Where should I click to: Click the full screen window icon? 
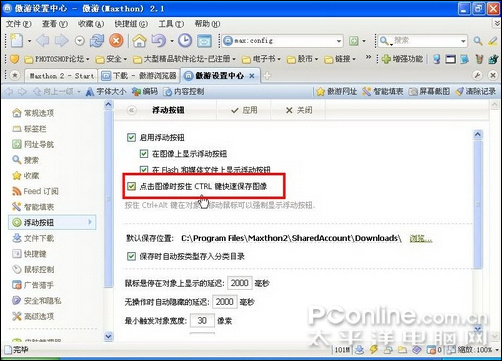point(204,41)
